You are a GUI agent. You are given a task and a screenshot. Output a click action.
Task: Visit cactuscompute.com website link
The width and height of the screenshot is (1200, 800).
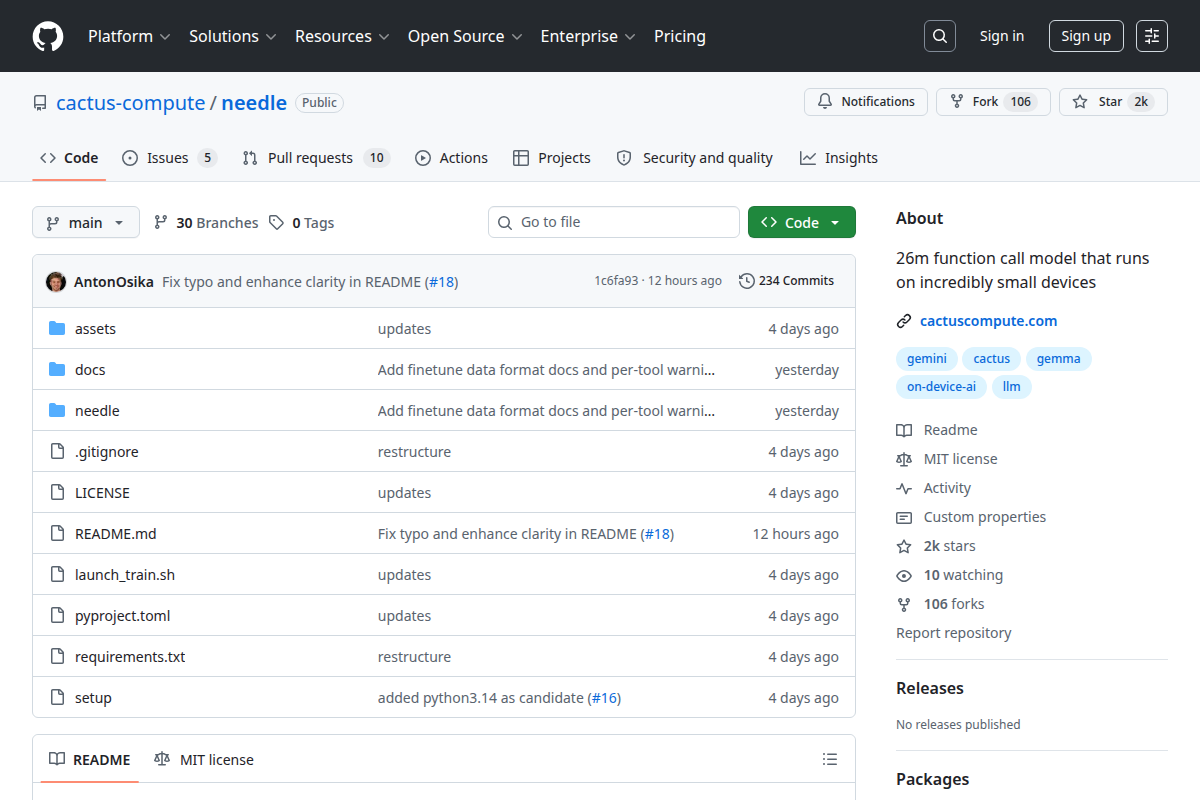(989, 321)
